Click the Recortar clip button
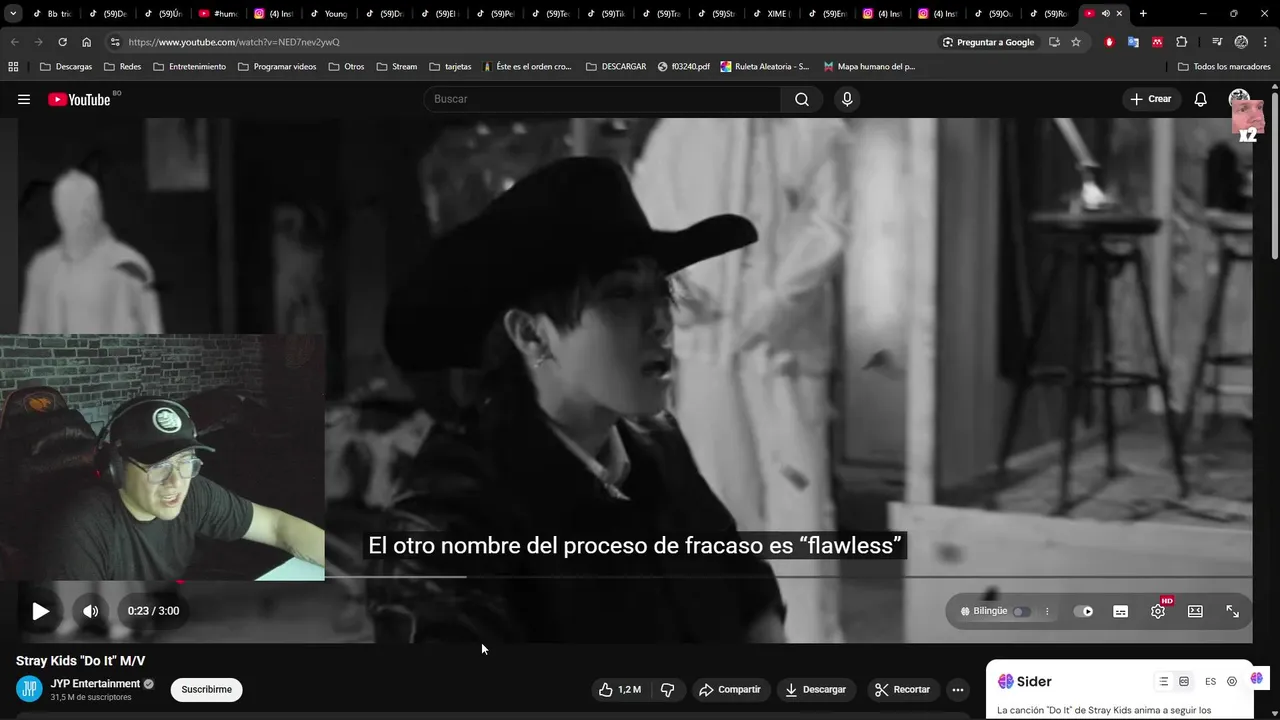Screen dimensions: 1280x720 tap(903, 689)
